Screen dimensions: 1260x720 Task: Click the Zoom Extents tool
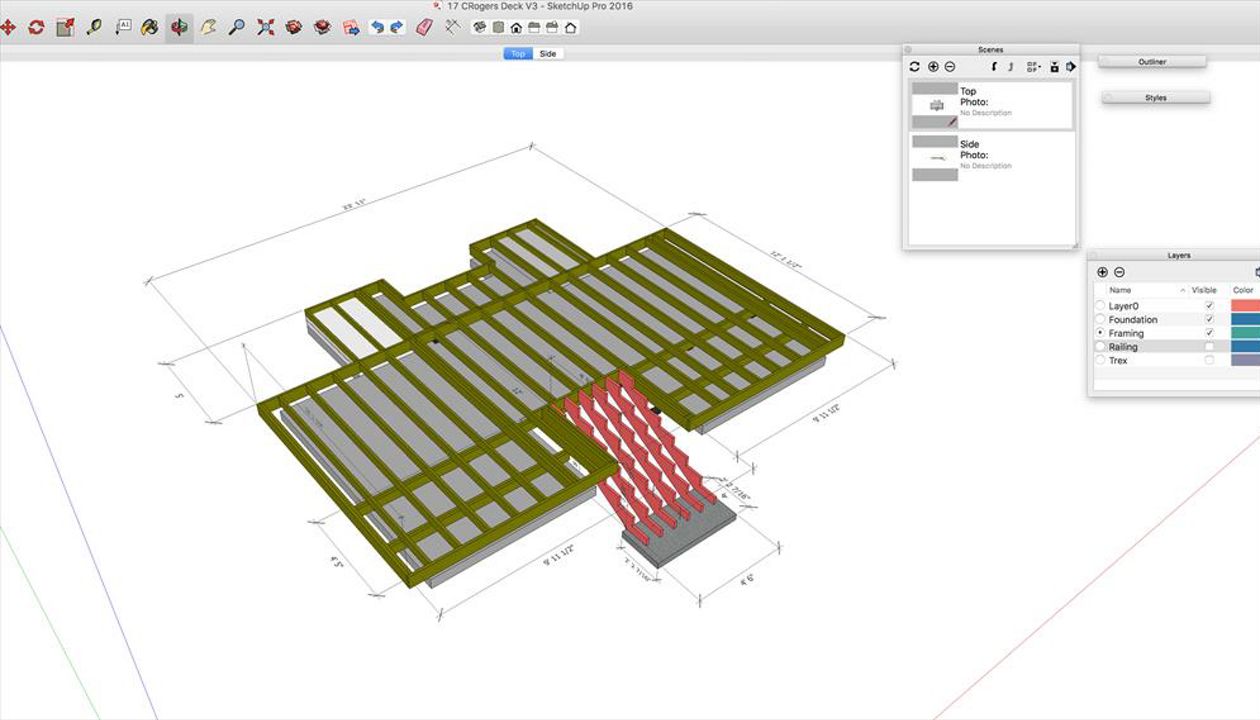click(x=265, y=28)
